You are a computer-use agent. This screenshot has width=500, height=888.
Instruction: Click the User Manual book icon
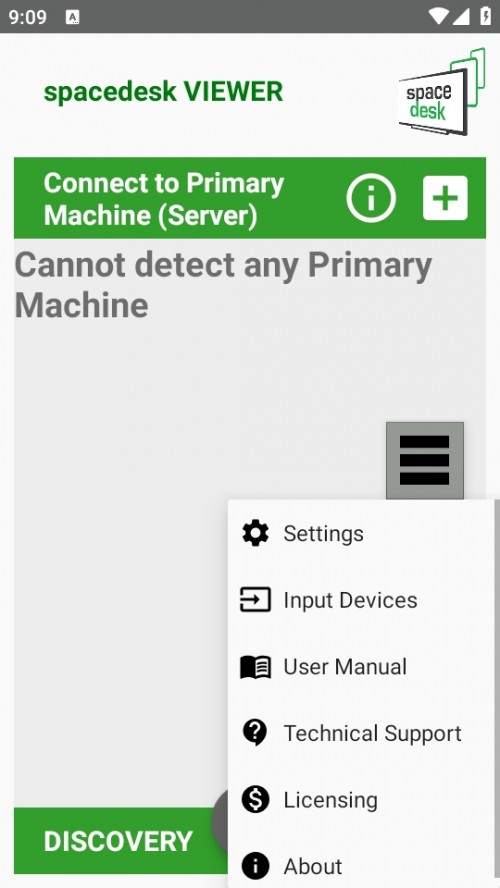255,667
